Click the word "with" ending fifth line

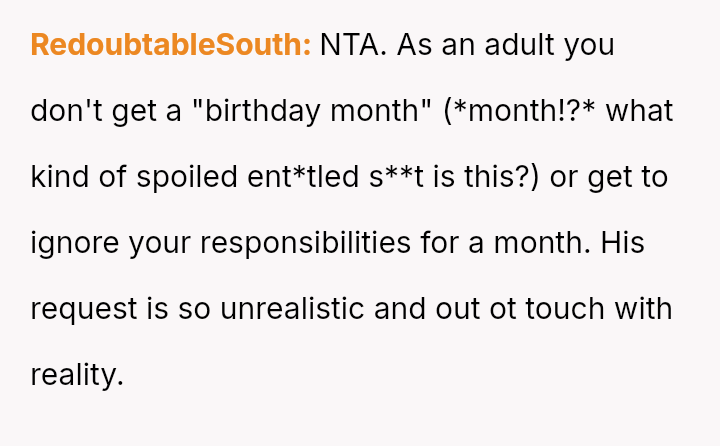[x=644, y=309]
